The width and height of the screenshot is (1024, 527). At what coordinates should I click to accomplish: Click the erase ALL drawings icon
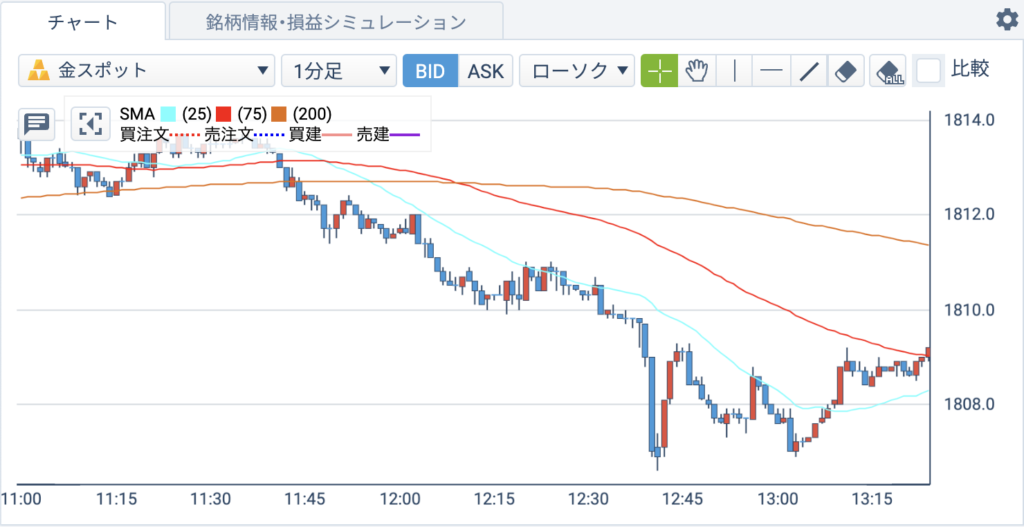point(888,71)
